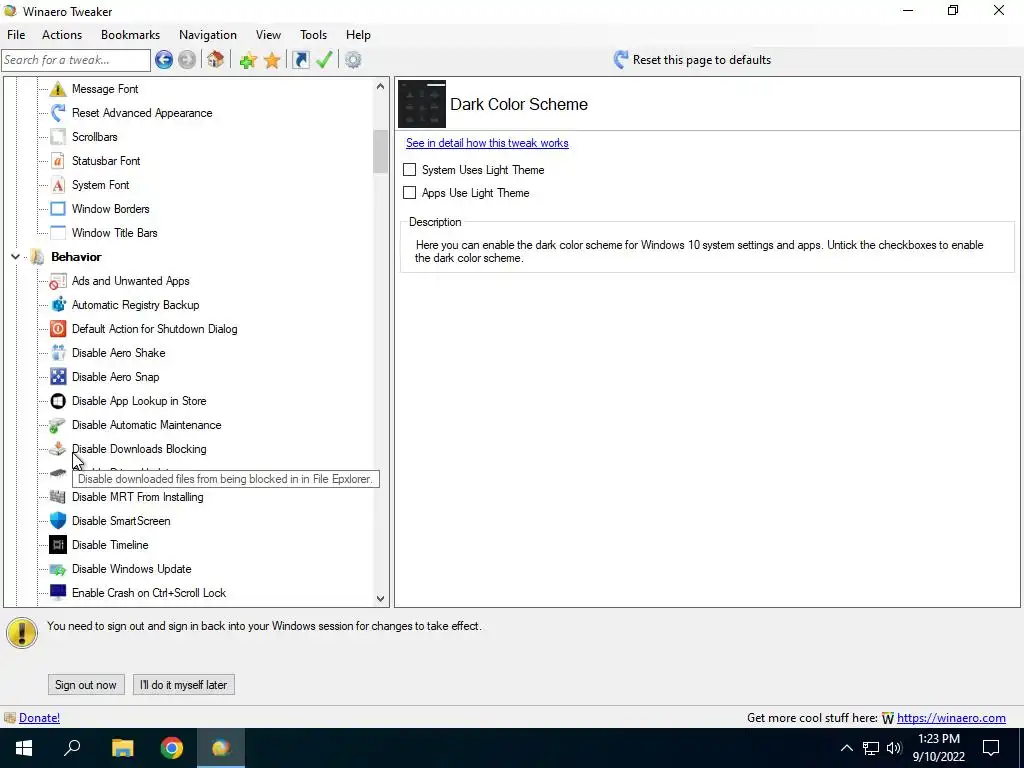Select the Behavior category label
Viewport: 1024px width, 768px height.
(x=76, y=257)
